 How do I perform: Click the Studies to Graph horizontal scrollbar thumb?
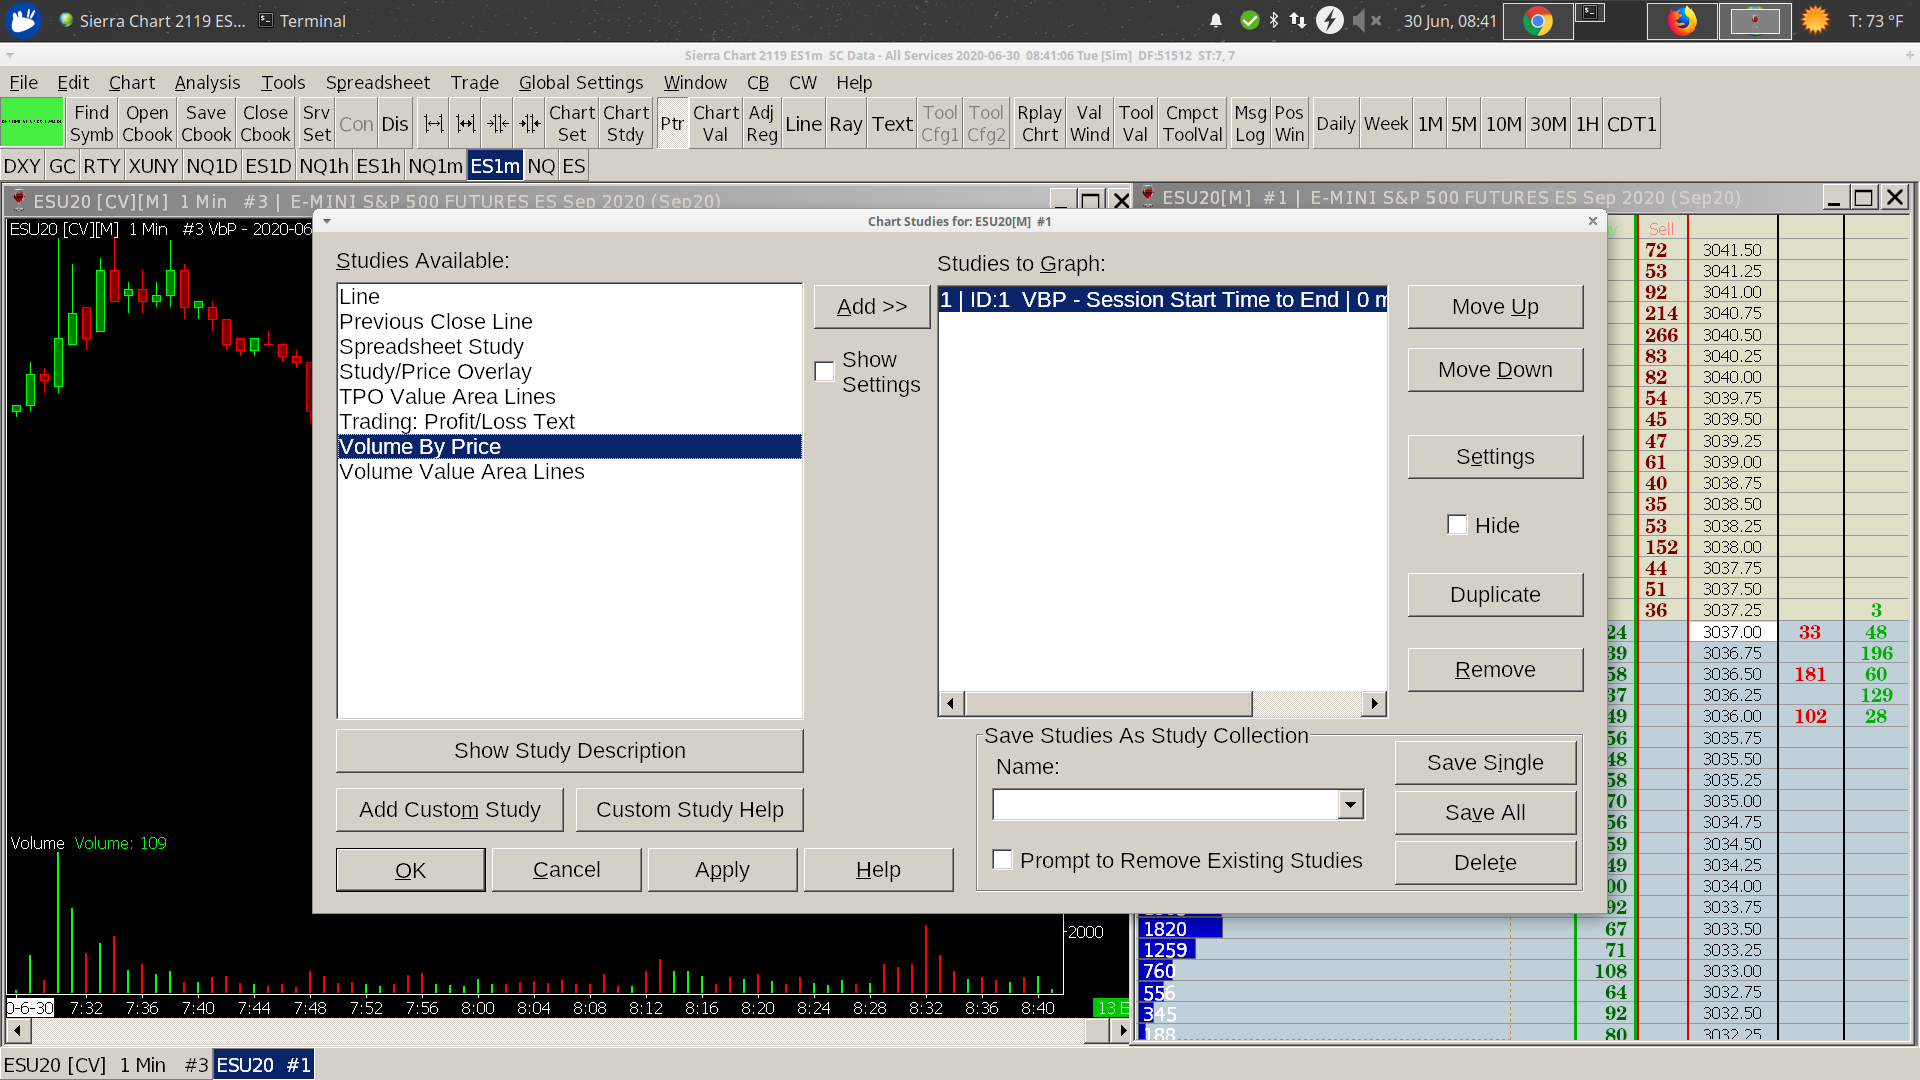tap(1108, 704)
